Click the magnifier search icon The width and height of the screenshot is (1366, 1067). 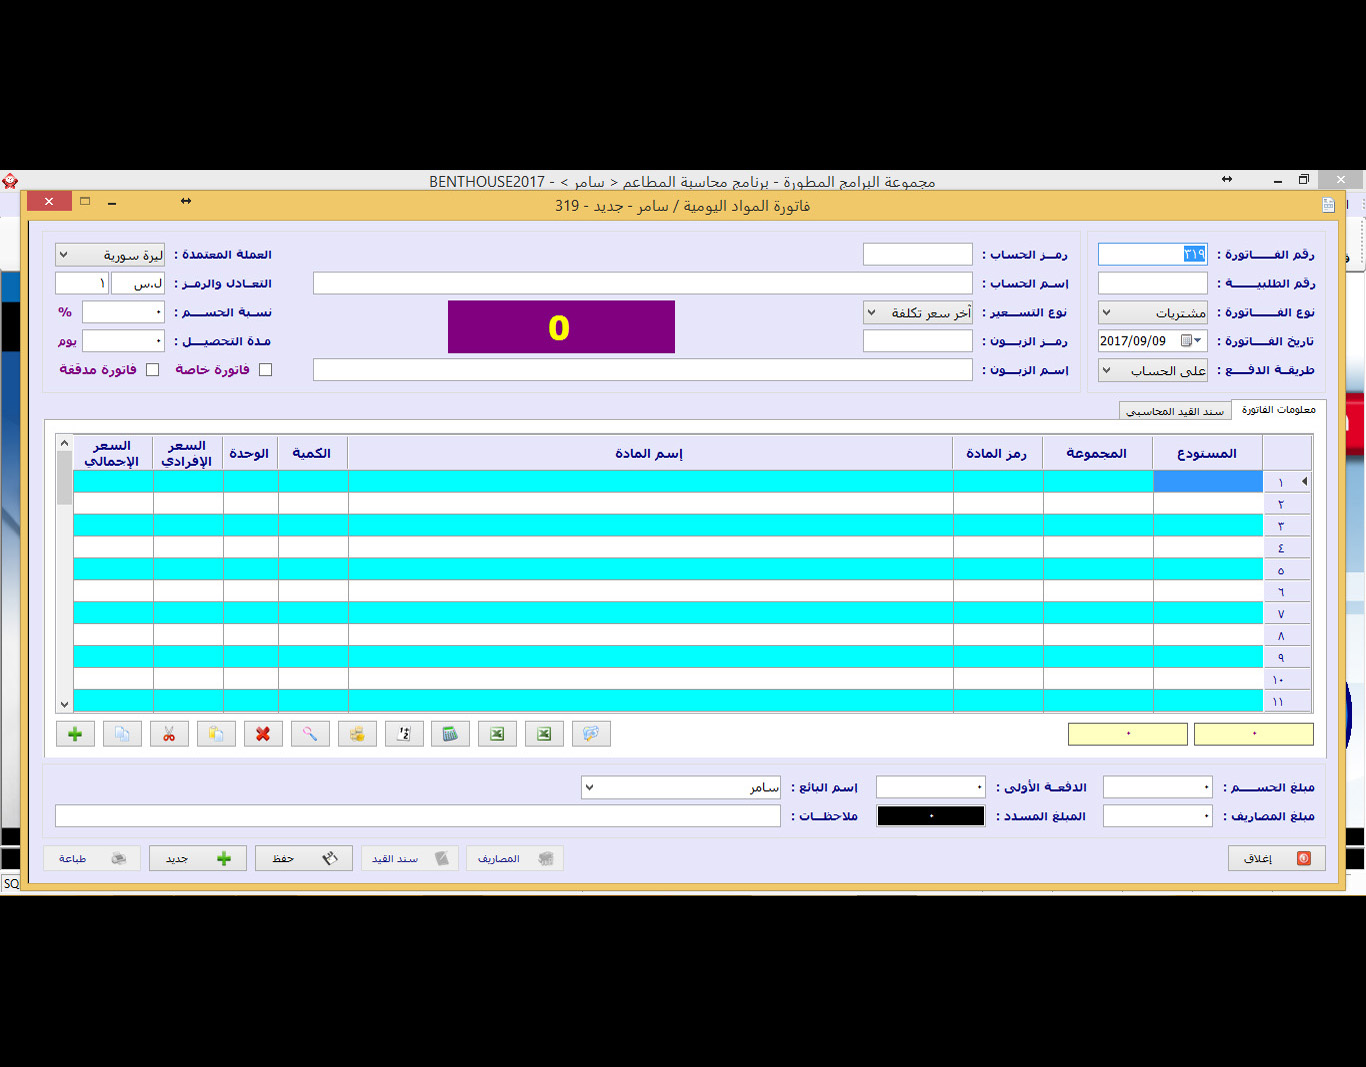[310, 734]
